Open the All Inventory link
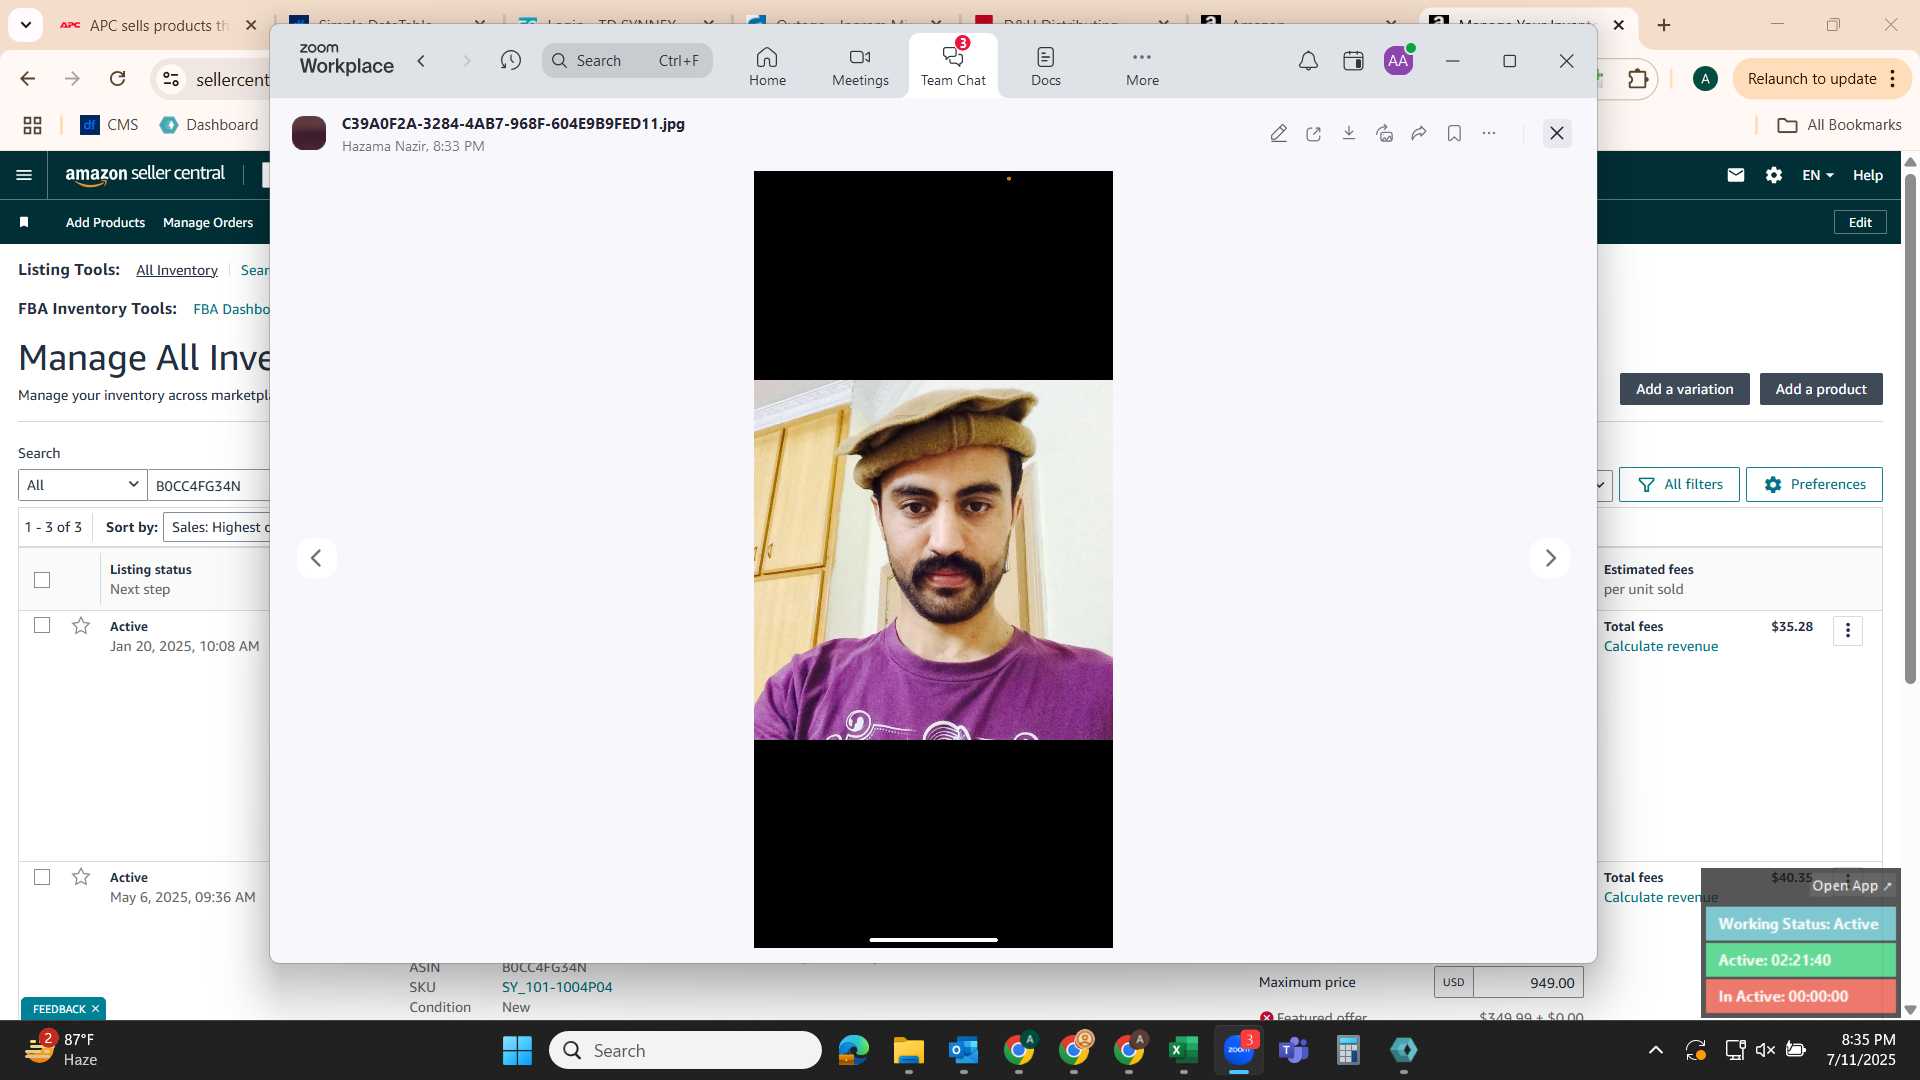Screen dimensions: 1920x1080 pos(177,270)
